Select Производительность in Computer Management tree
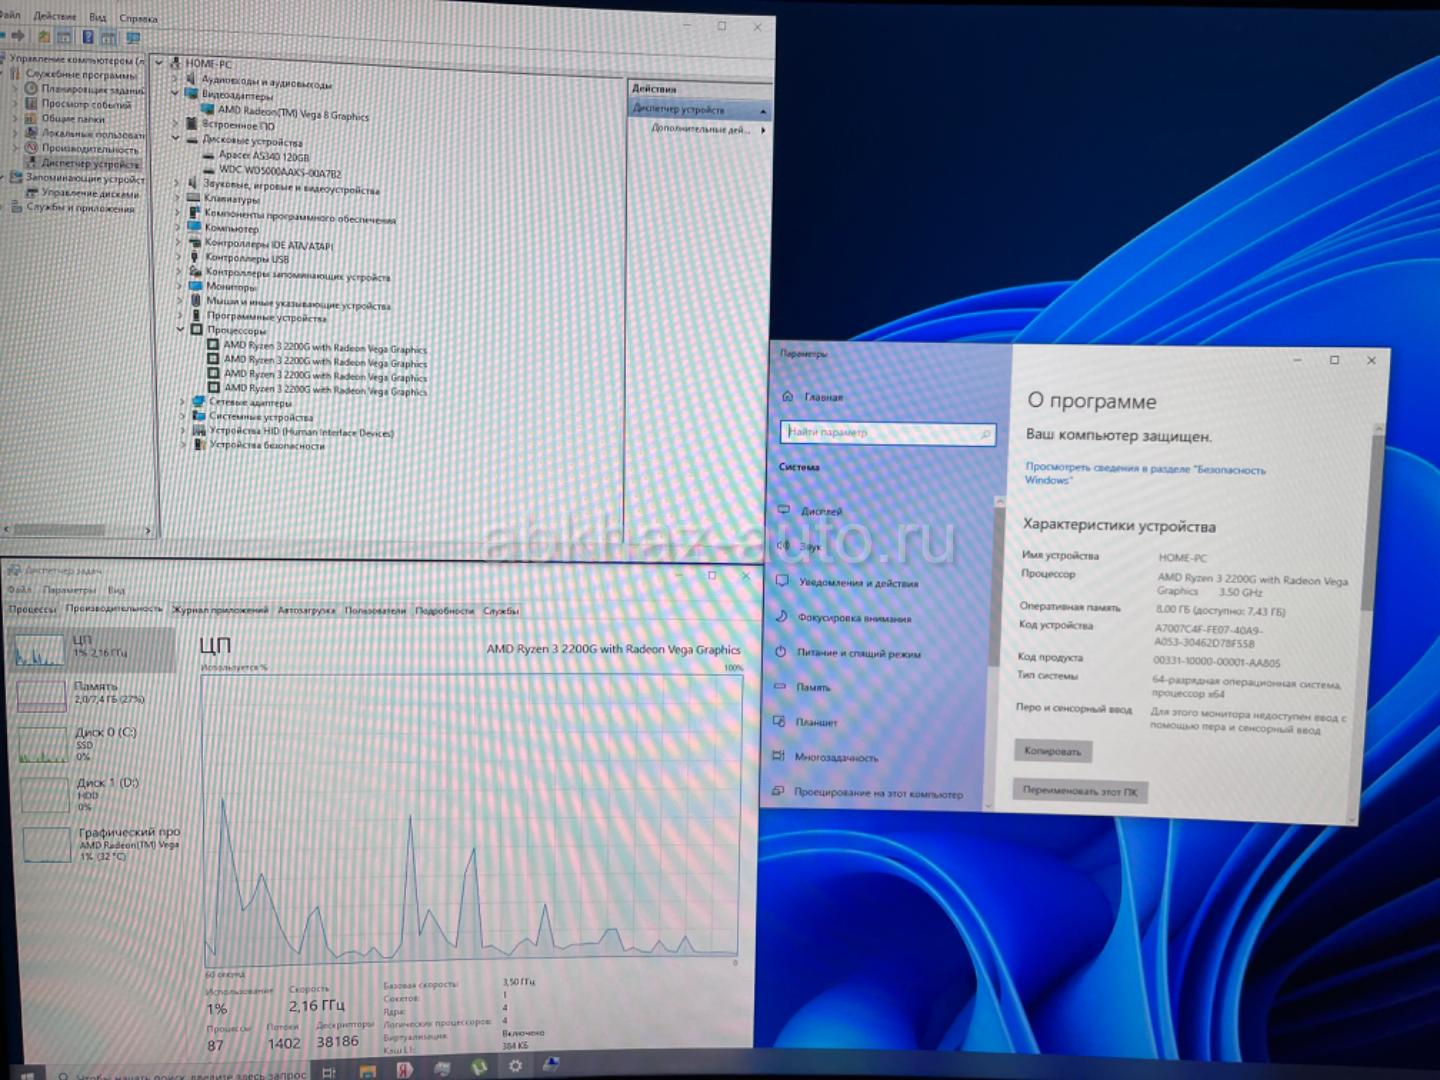 (90, 148)
